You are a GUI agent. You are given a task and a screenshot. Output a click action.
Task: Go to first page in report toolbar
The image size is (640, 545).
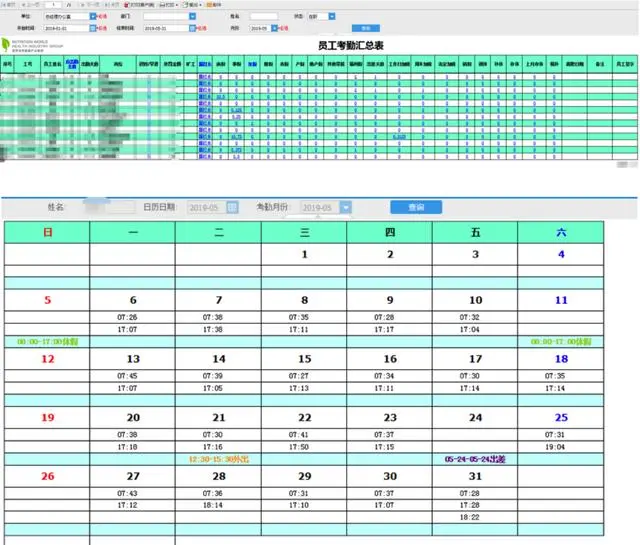pos(9,4)
